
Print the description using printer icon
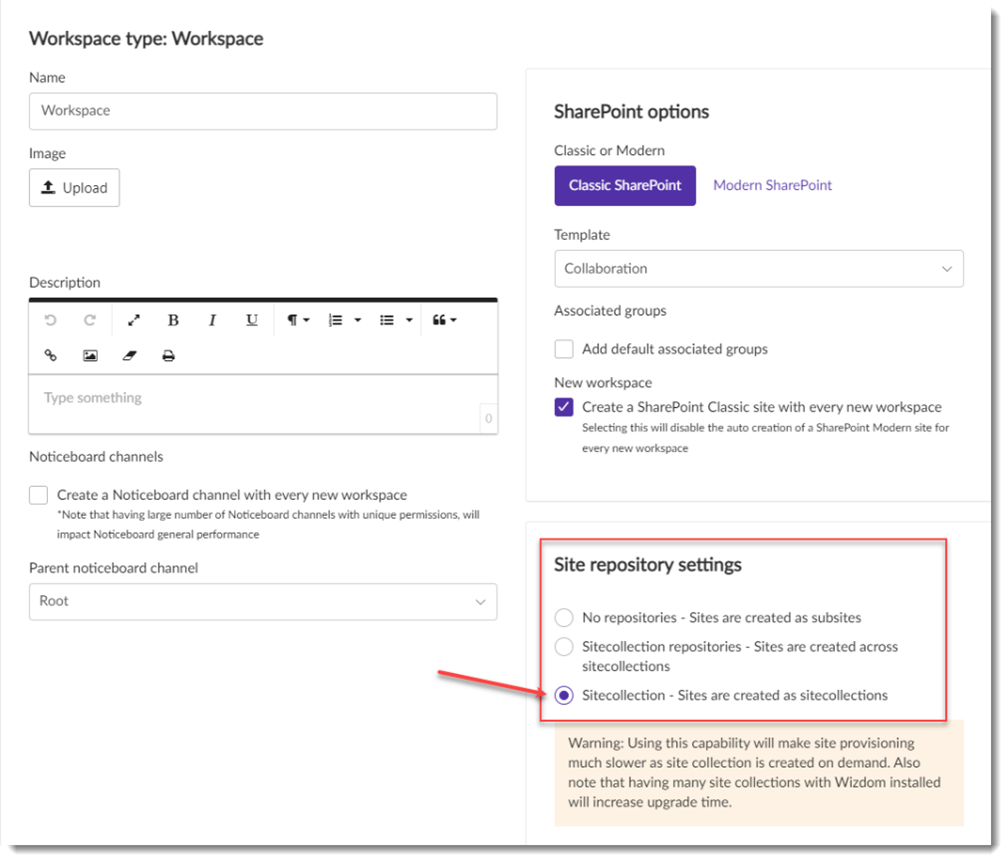168,355
